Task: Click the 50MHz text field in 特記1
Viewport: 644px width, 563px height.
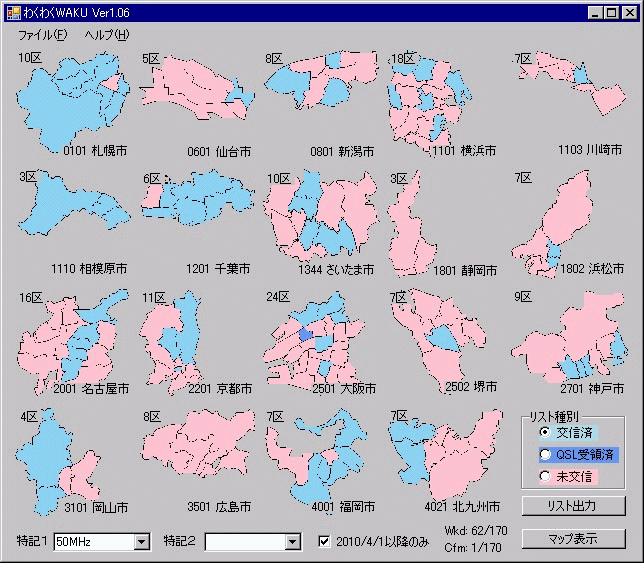Action: [94, 542]
